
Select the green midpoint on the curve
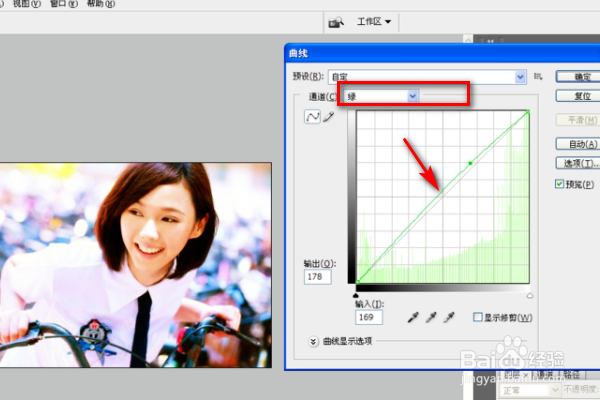(470, 163)
